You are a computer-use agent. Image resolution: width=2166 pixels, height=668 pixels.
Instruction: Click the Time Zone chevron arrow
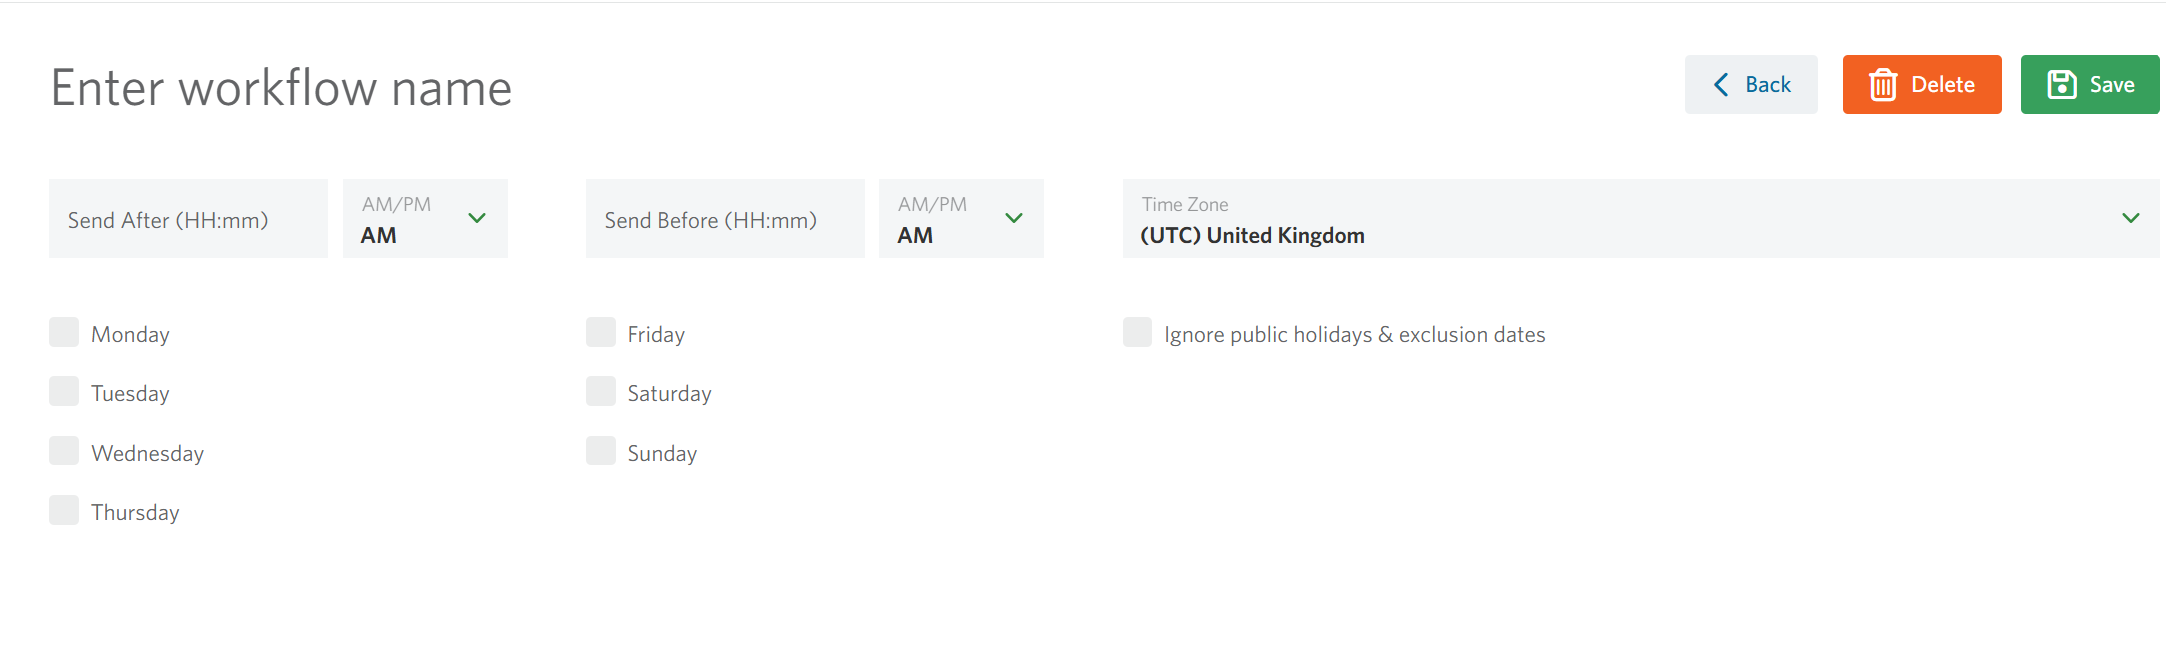tap(2131, 218)
